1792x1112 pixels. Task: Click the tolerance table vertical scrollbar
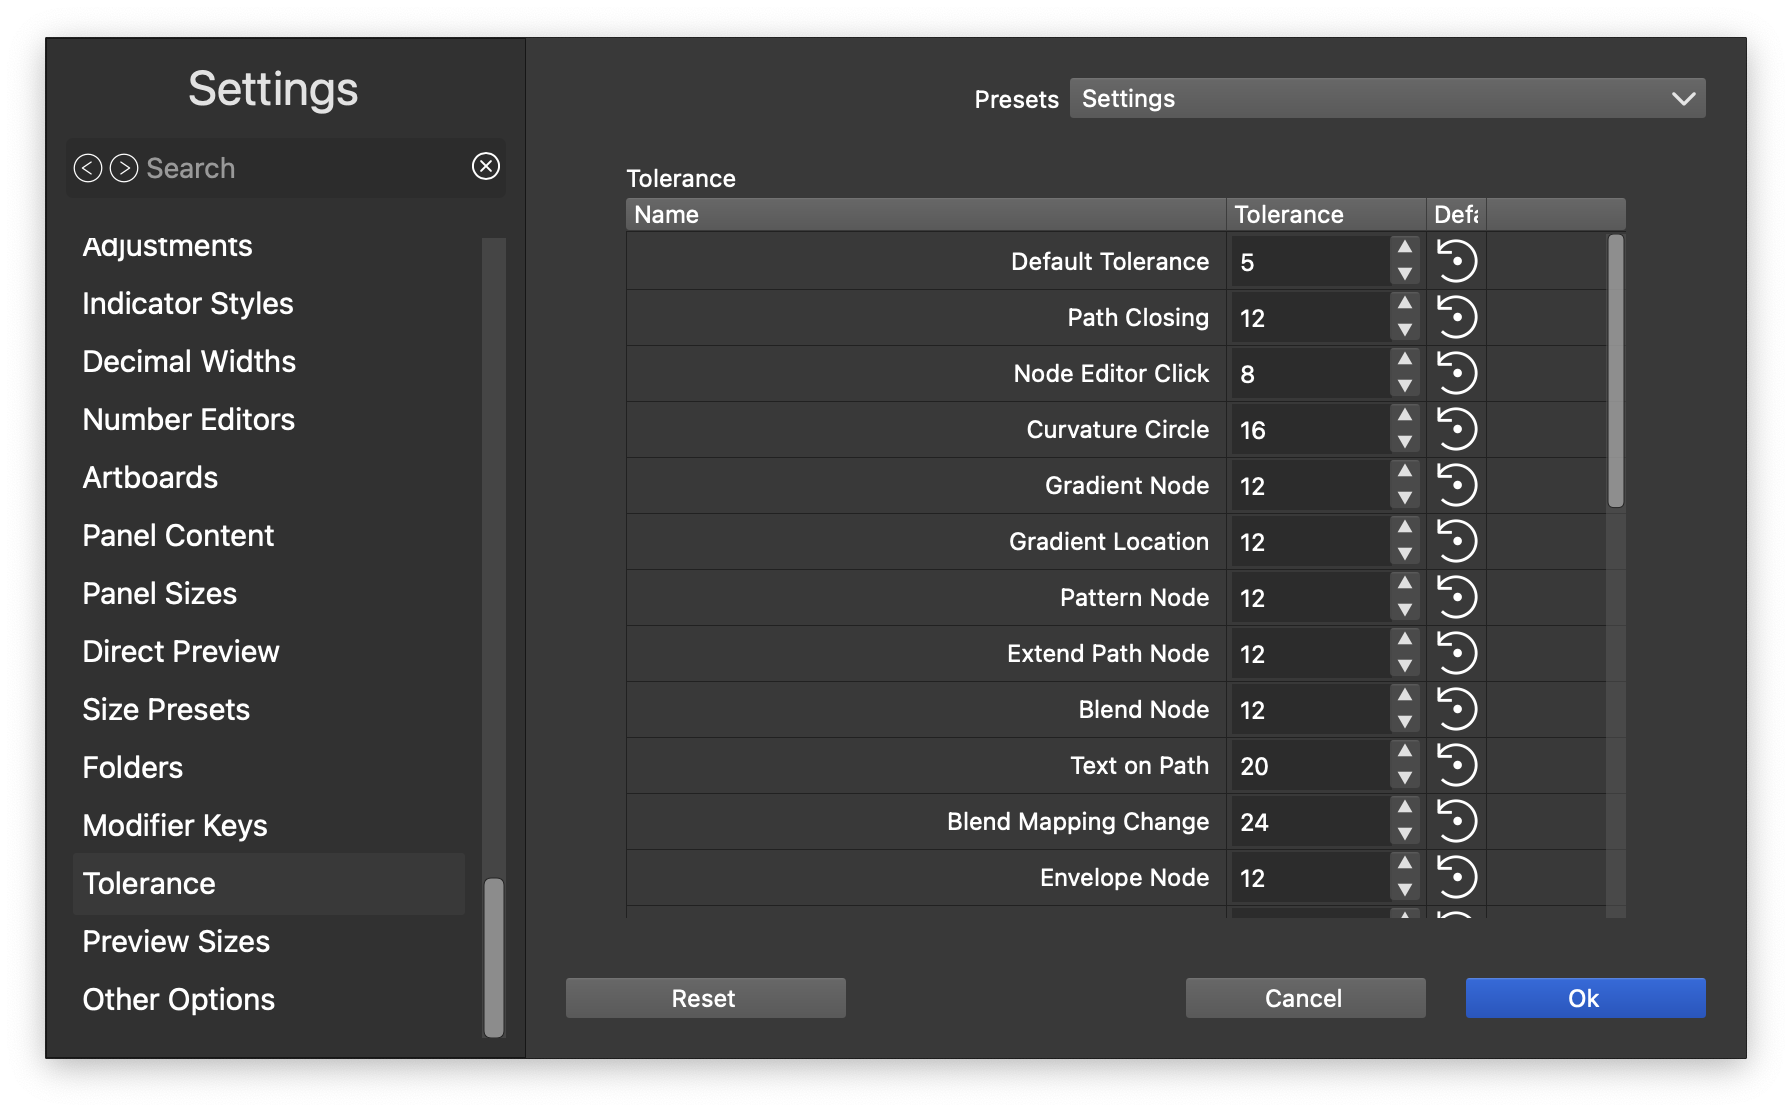[x=1615, y=372]
